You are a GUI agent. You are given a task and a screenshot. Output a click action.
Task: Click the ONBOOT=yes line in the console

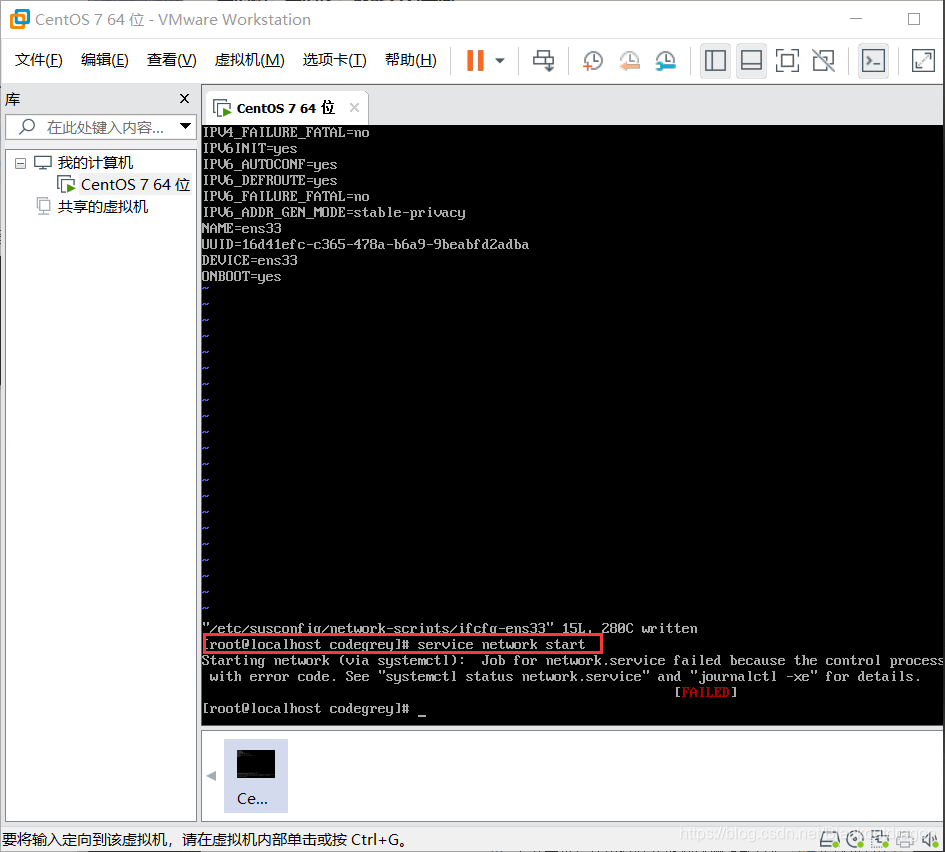point(242,277)
